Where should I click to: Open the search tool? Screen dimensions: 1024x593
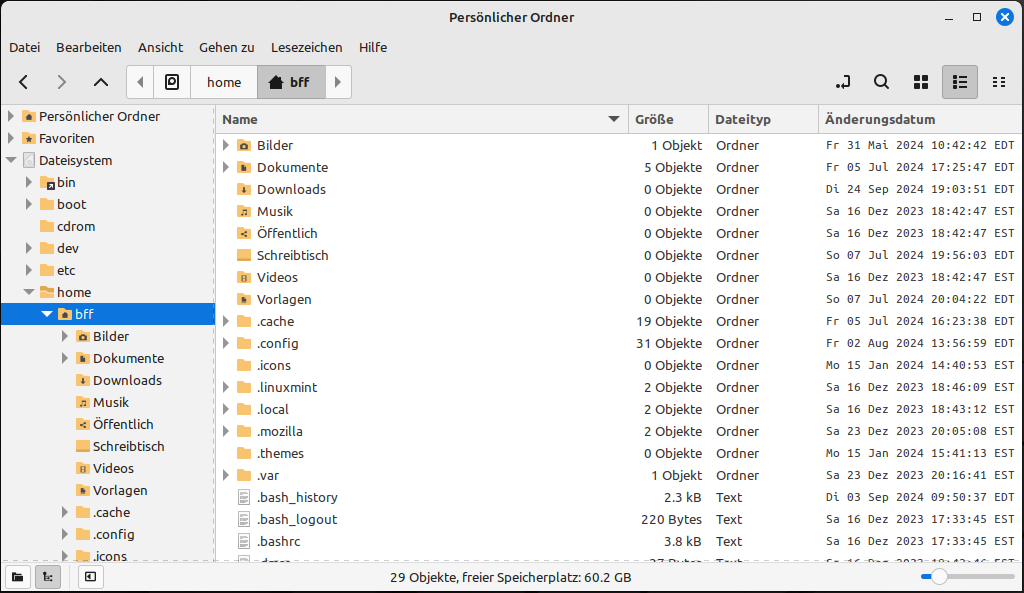tap(882, 82)
